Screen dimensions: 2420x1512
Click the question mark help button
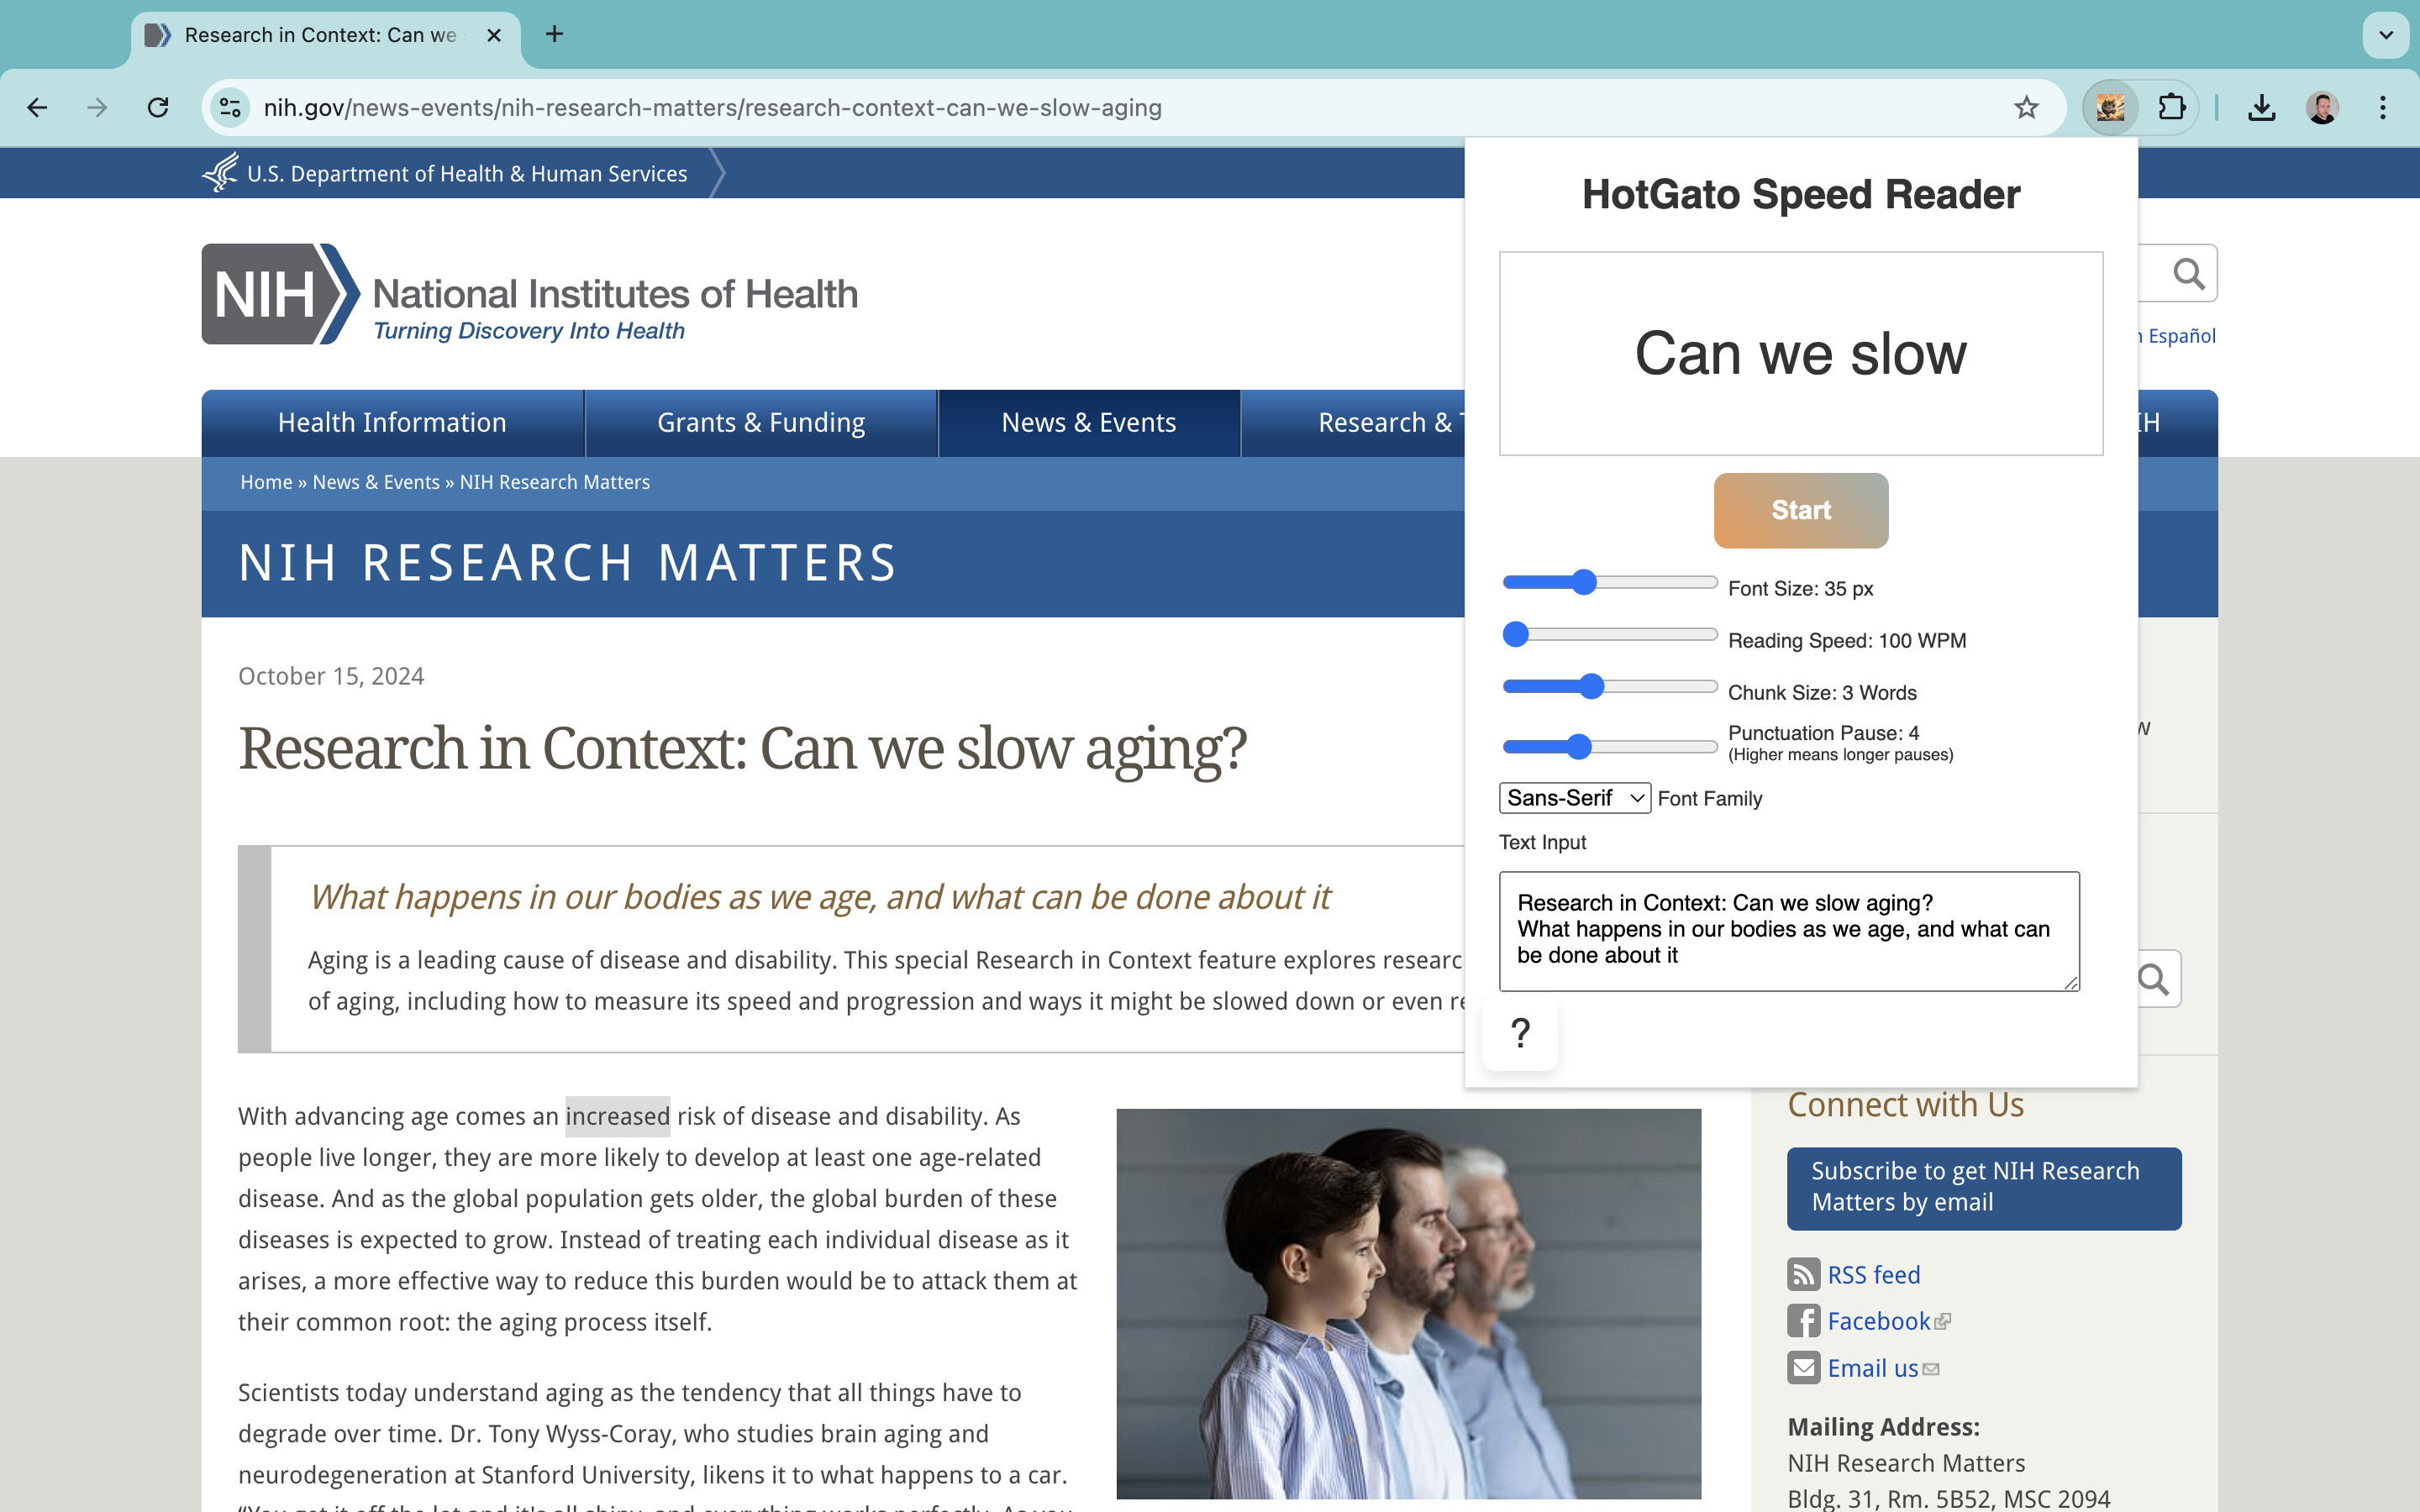pos(1520,1032)
